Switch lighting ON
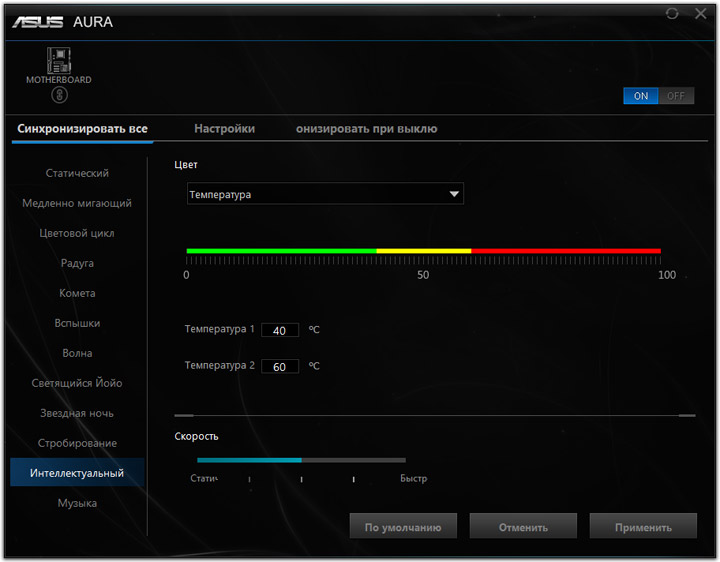 [x=641, y=96]
